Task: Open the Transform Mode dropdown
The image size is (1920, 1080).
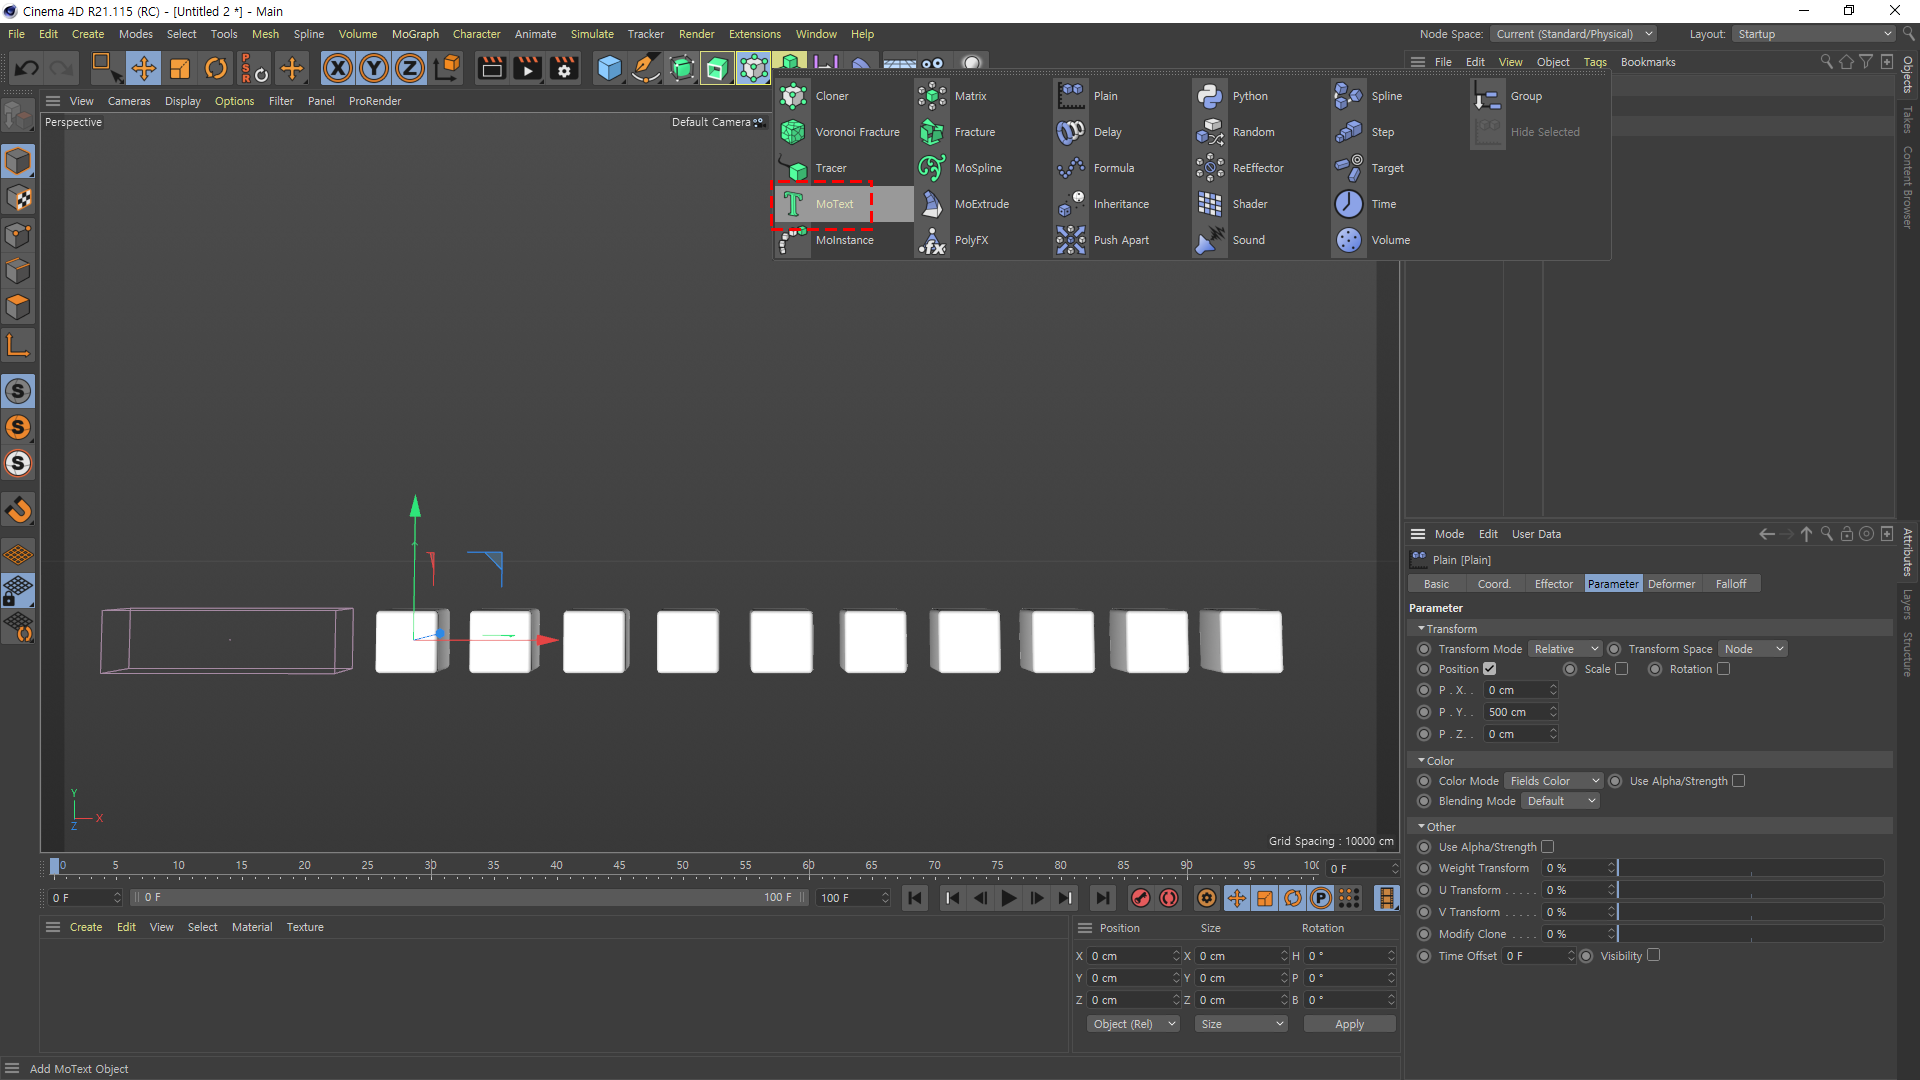Action: pyautogui.click(x=1565, y=649)
